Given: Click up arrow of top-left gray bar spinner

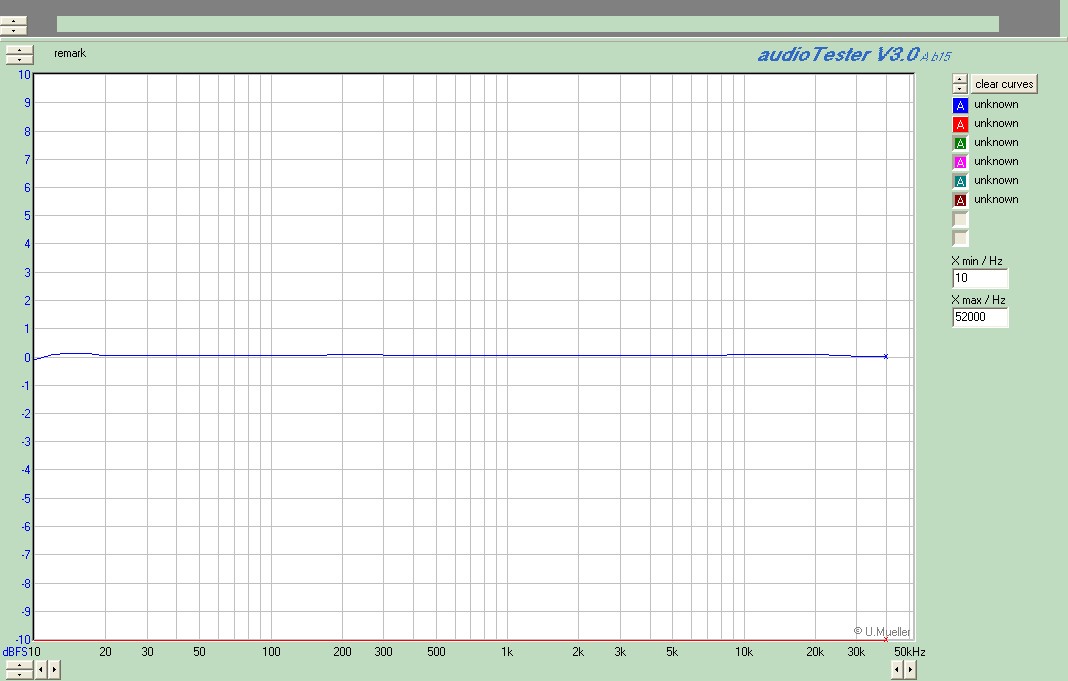Looking at the screenshot, I should click(13, 21).
